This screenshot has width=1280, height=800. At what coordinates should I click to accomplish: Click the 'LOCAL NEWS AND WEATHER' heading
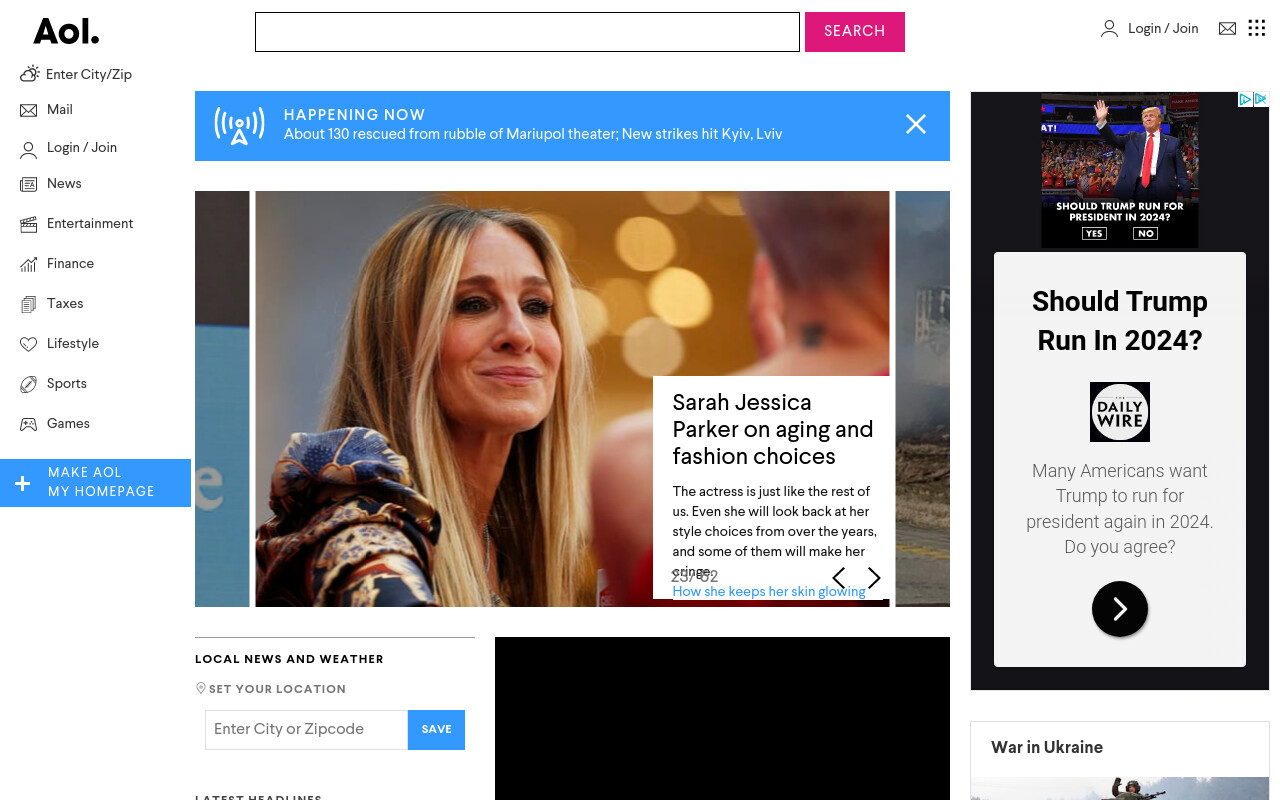coord(289,659)
